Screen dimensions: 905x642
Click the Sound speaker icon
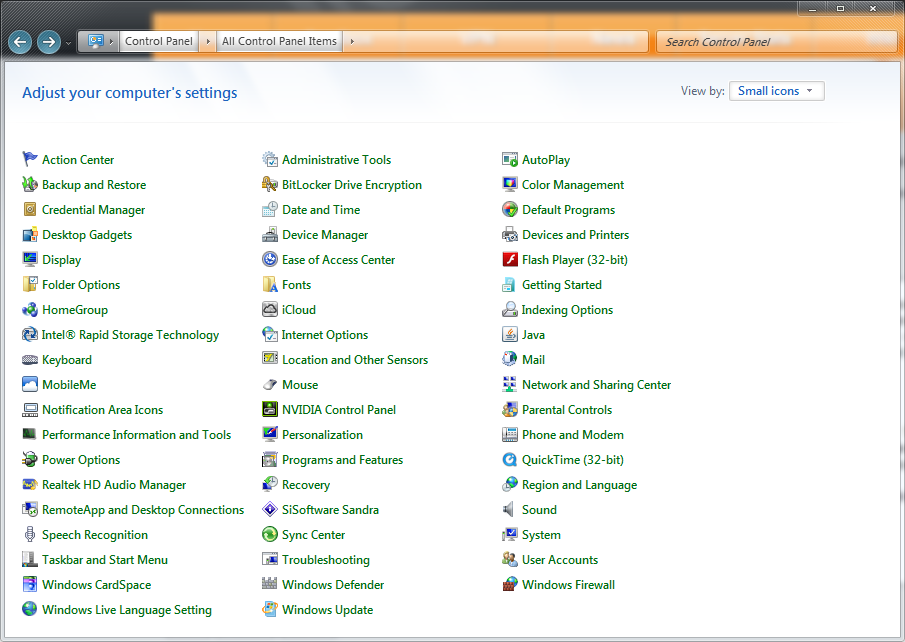(508, 509)
